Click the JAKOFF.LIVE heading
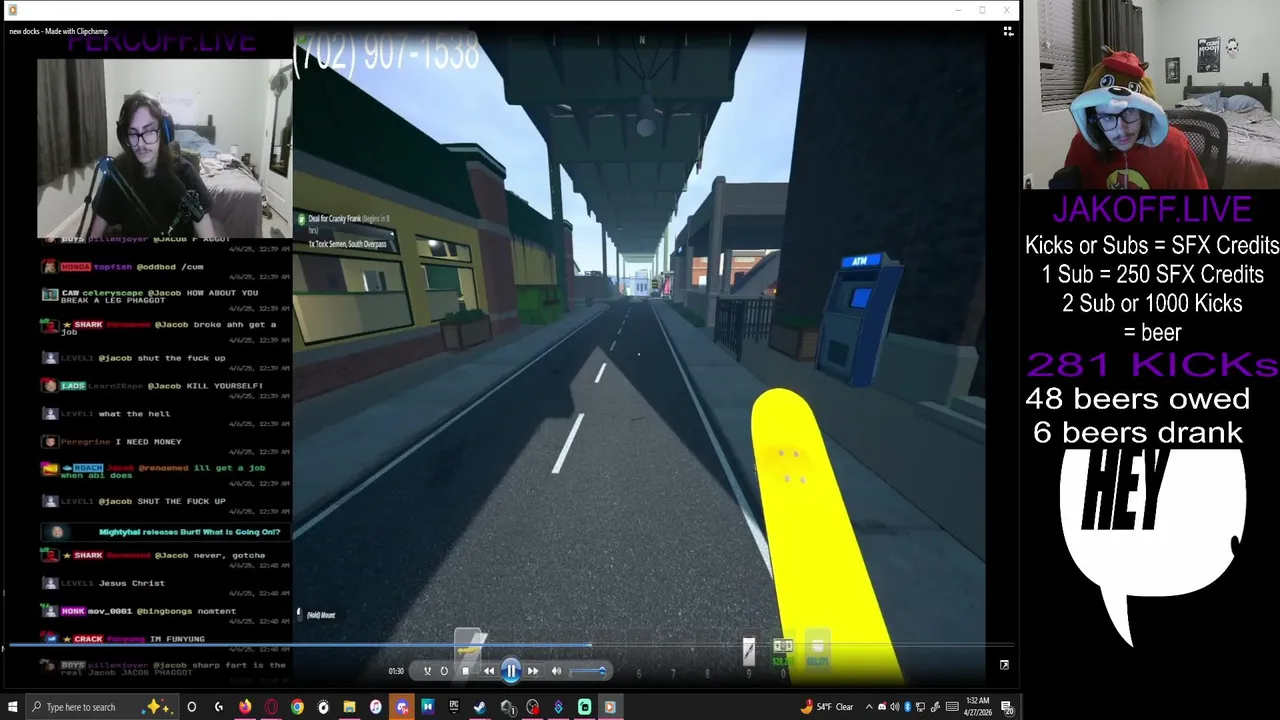The image size is (1280, 720). [x=1152, y=210]
